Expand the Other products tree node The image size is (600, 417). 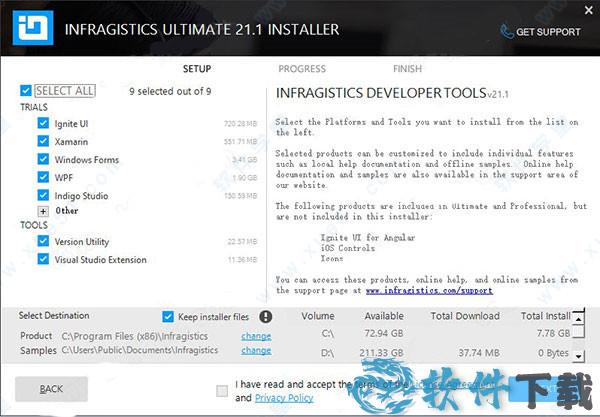43,211
